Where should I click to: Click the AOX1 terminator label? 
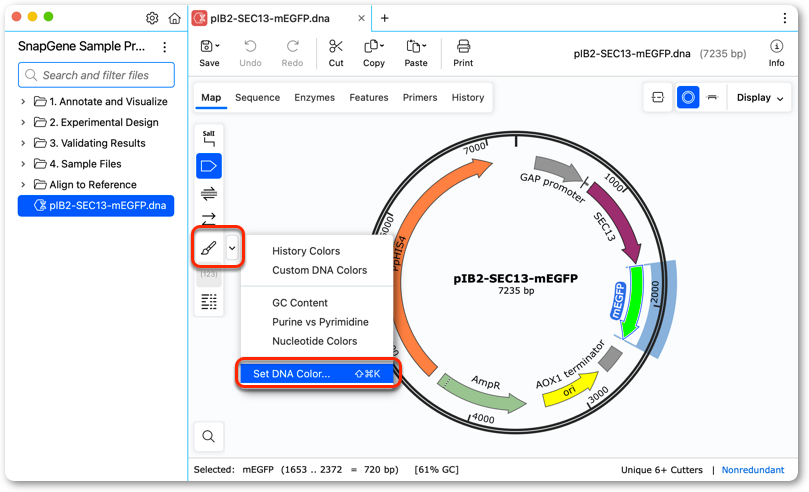pos(569,365)
